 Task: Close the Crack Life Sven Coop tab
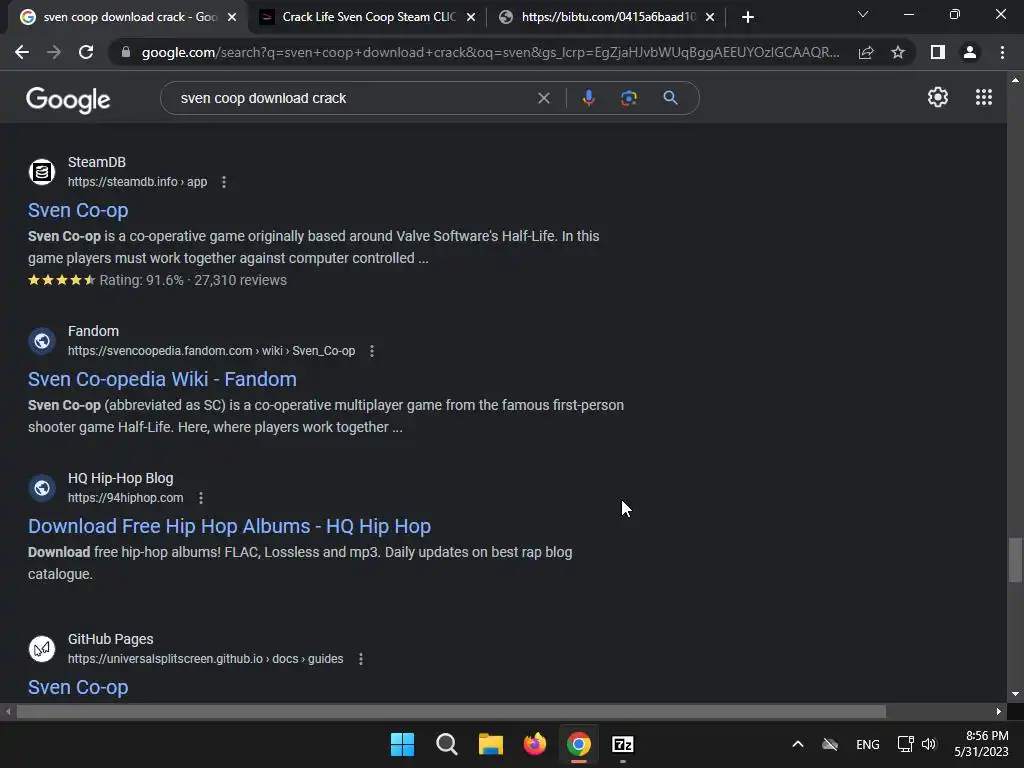click(471, 17)
